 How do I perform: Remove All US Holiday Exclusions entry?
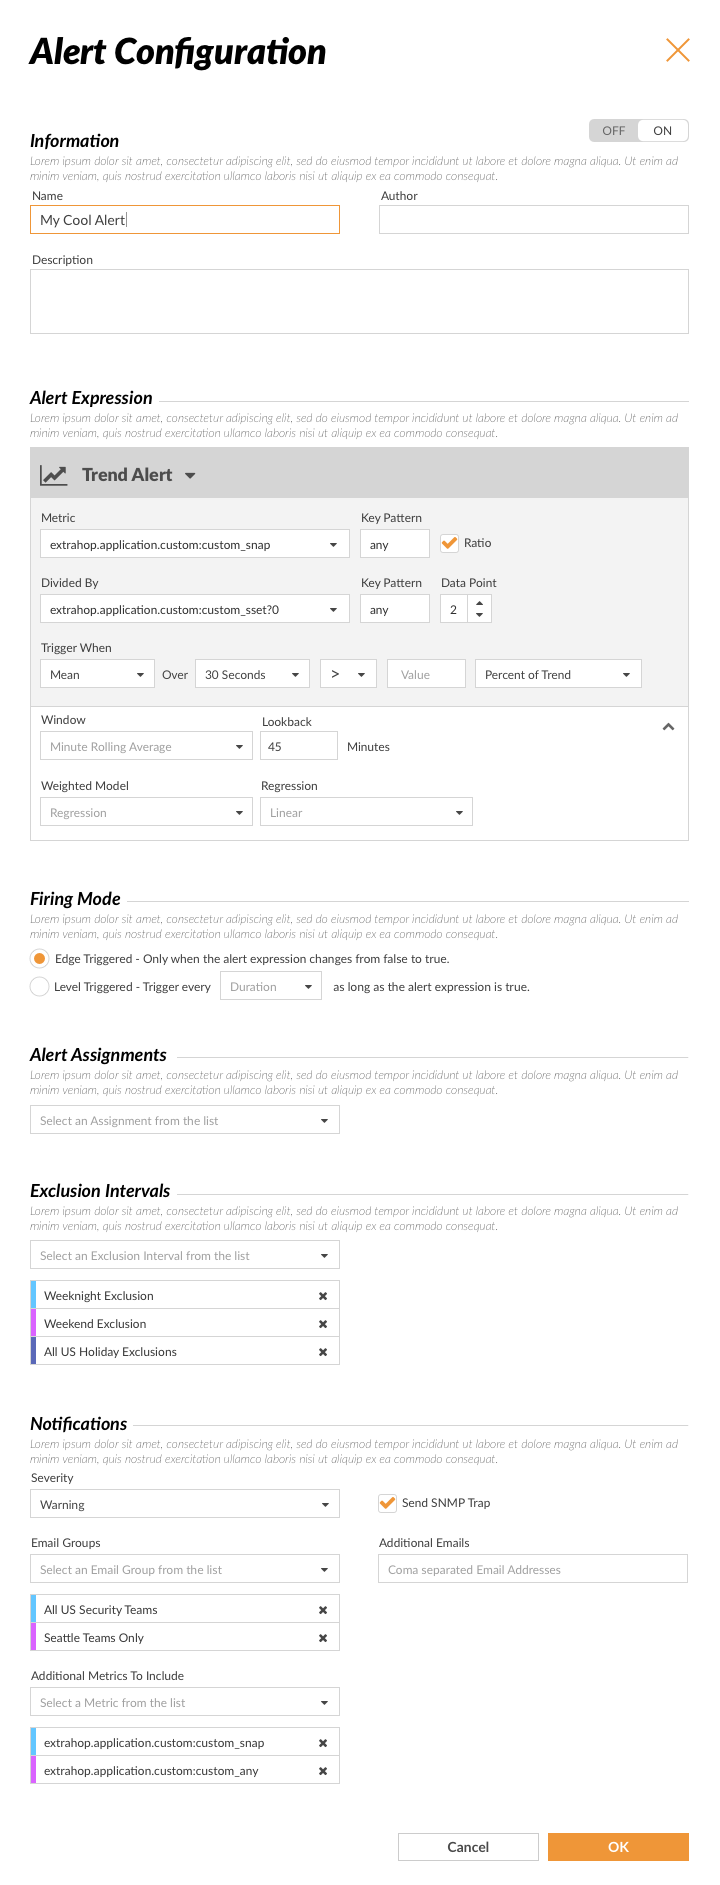pyautogui.click(x=323, y=1352)
